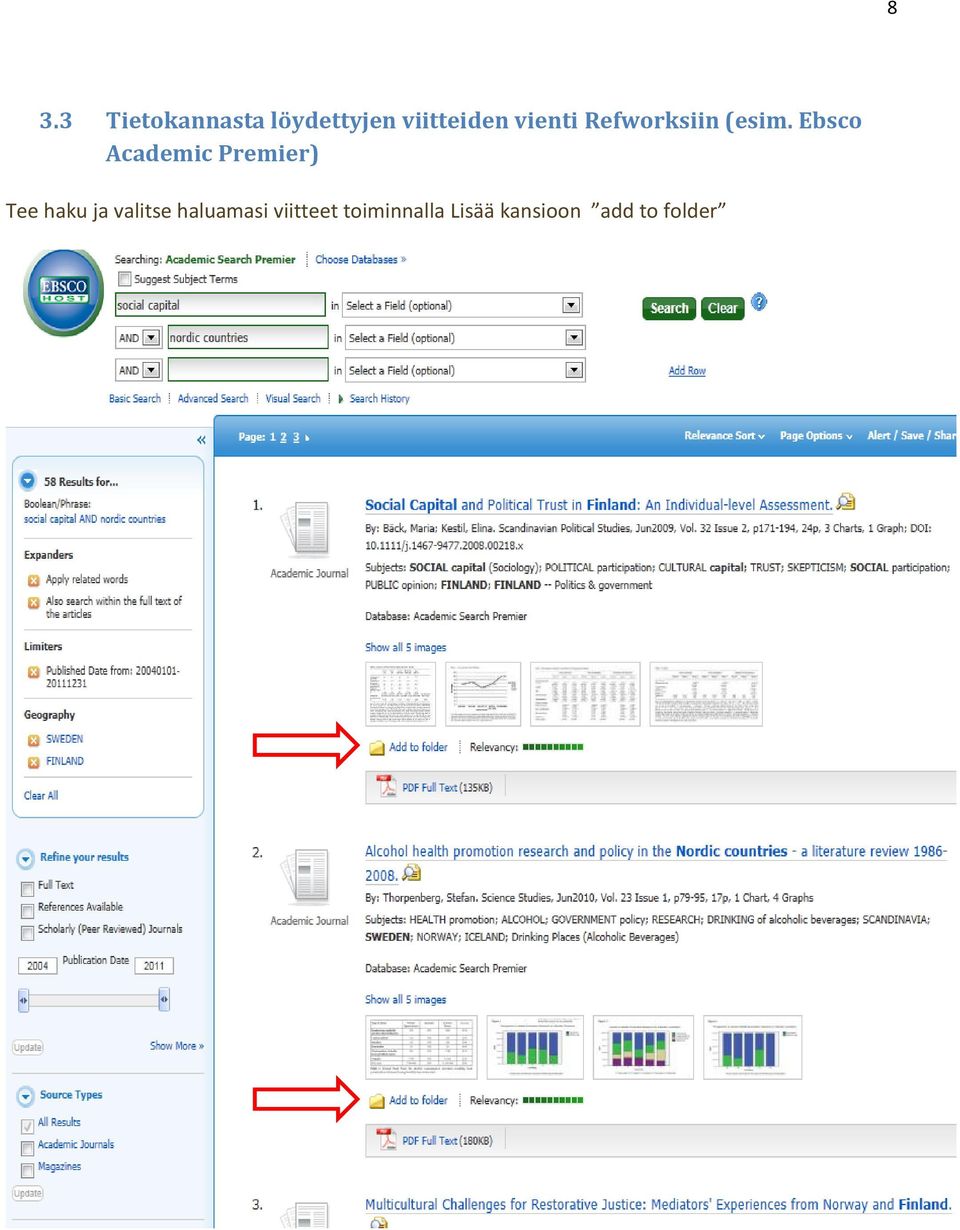
Task: Click the green Clear button
Action: click(x=722, y=308)
